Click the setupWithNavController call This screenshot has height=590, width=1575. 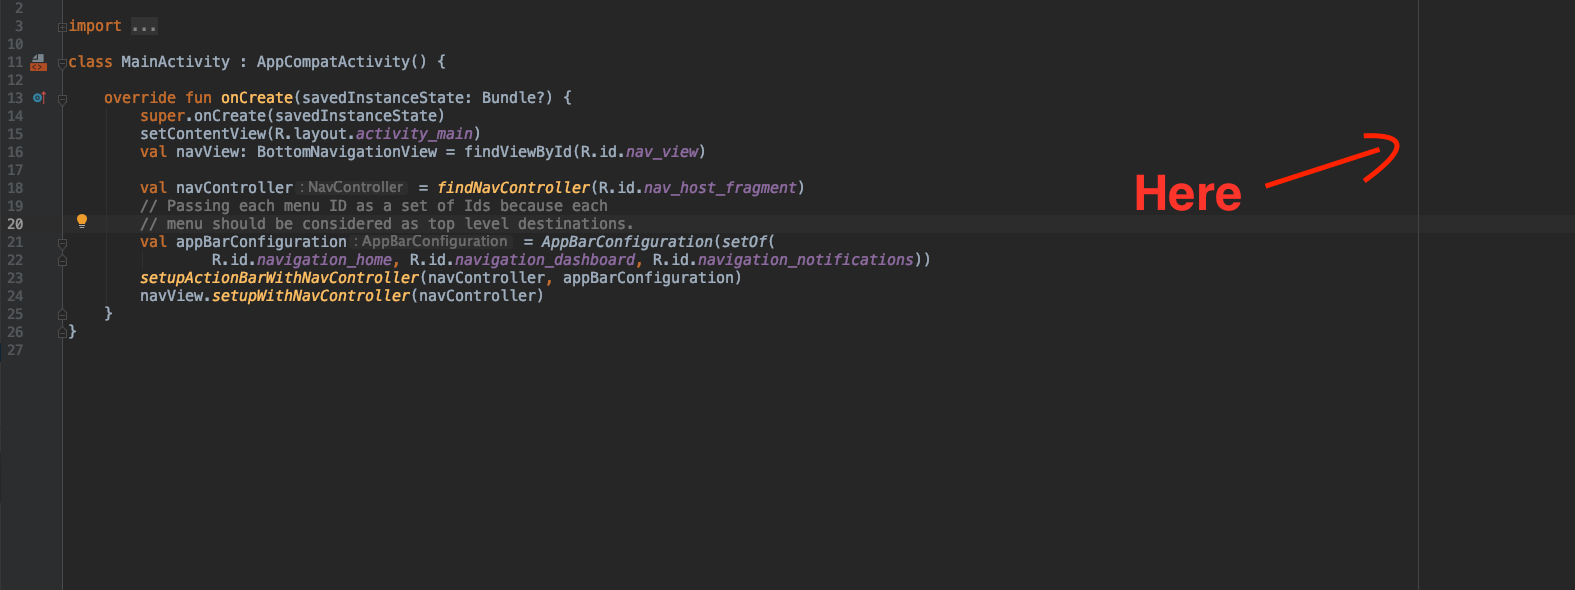[311, 296]
